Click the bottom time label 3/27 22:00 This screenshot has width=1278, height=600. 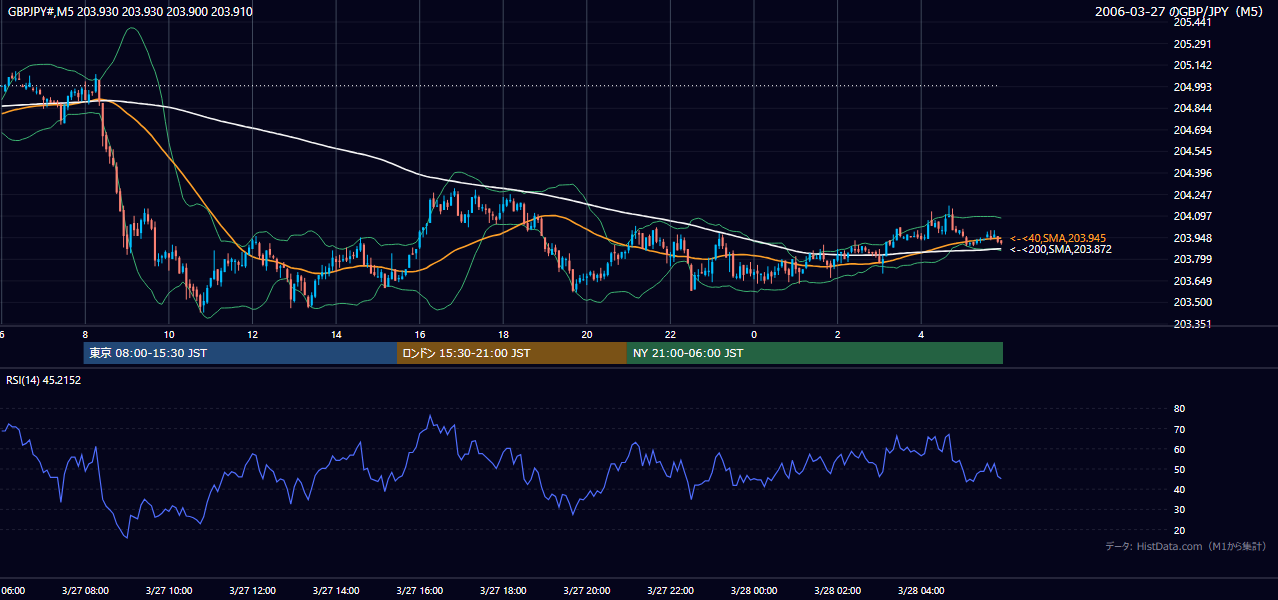670,591
